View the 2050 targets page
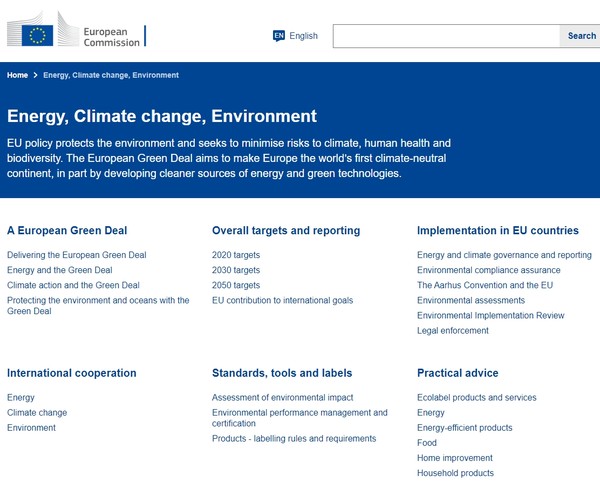This screenshot has width=600, height=482. 236,285
